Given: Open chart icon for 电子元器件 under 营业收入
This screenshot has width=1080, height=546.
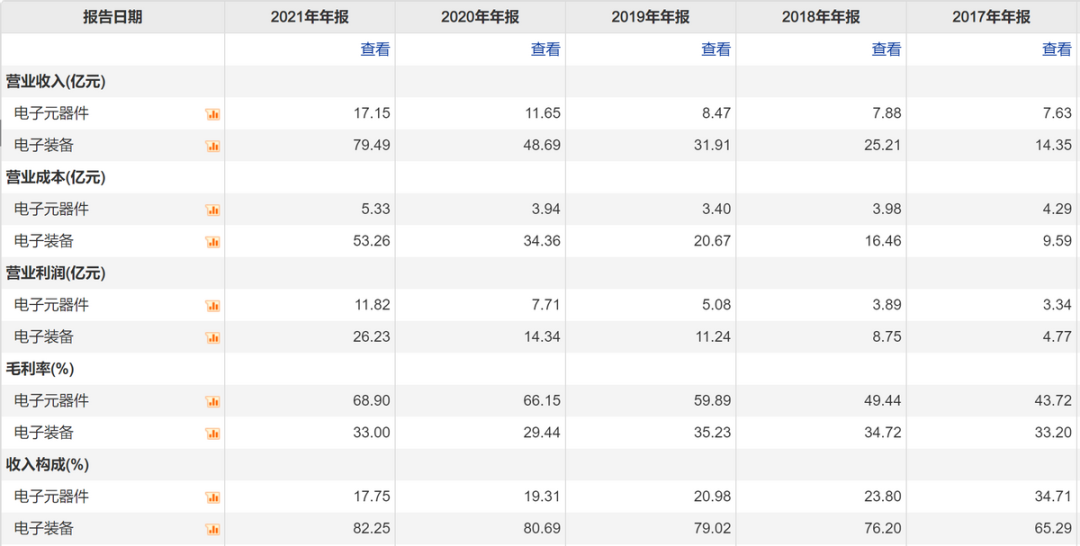Looking at the screenshot, I should pyautogui.click(x=213, y=114).
